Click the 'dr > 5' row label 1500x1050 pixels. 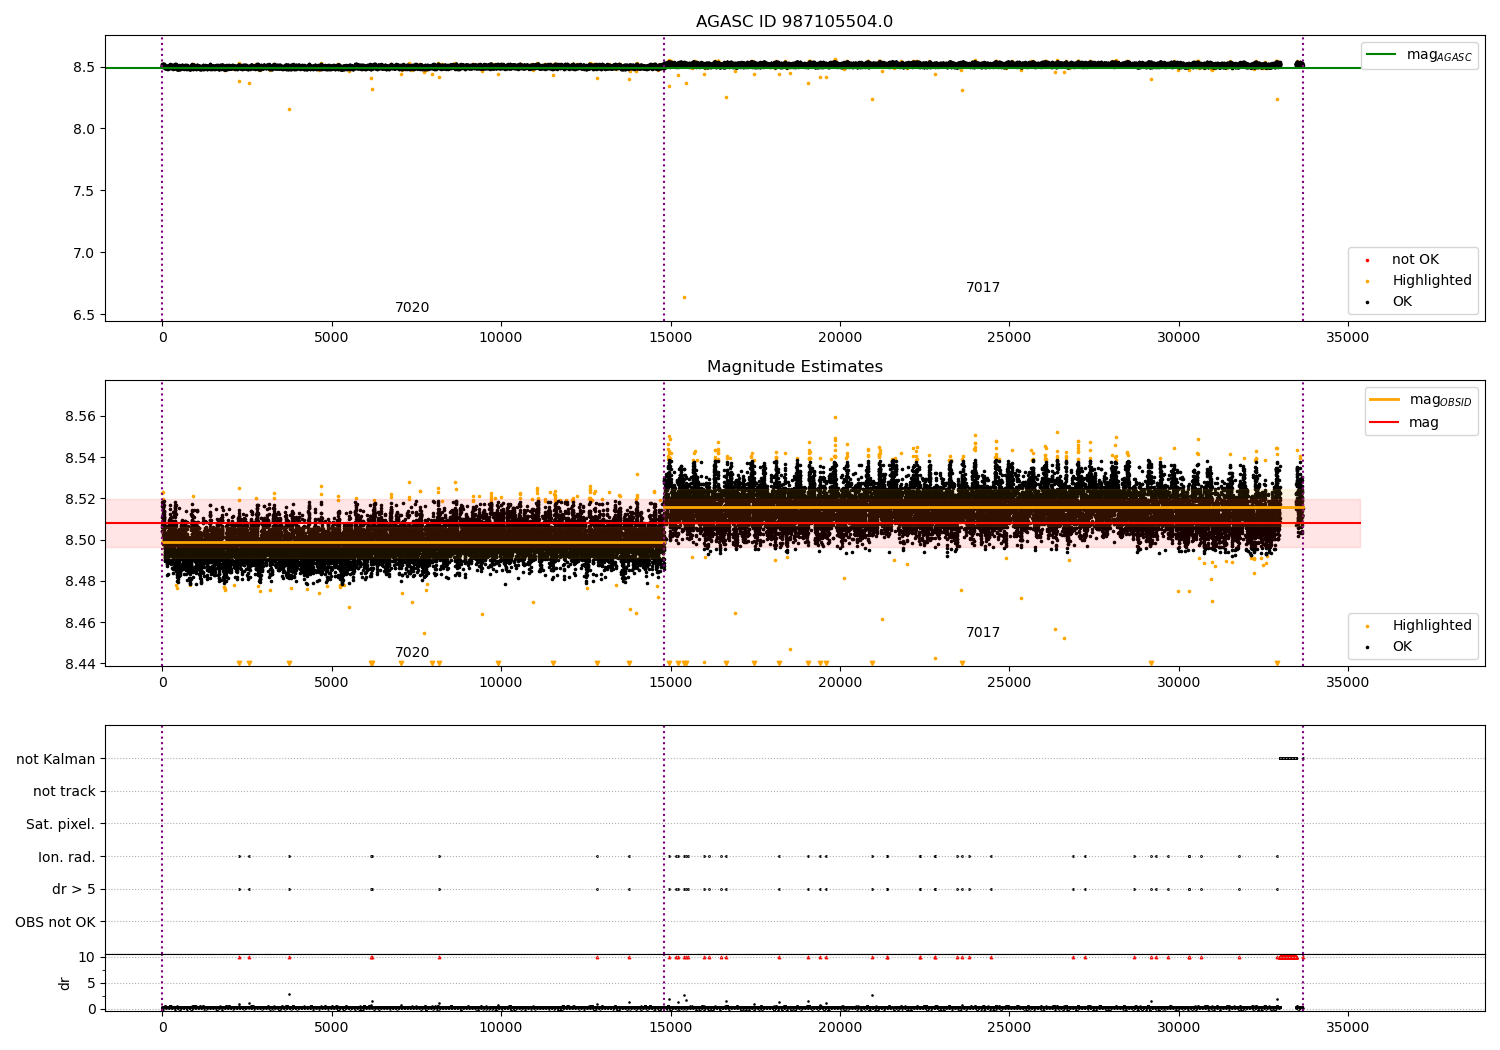[x=74, y=890]
